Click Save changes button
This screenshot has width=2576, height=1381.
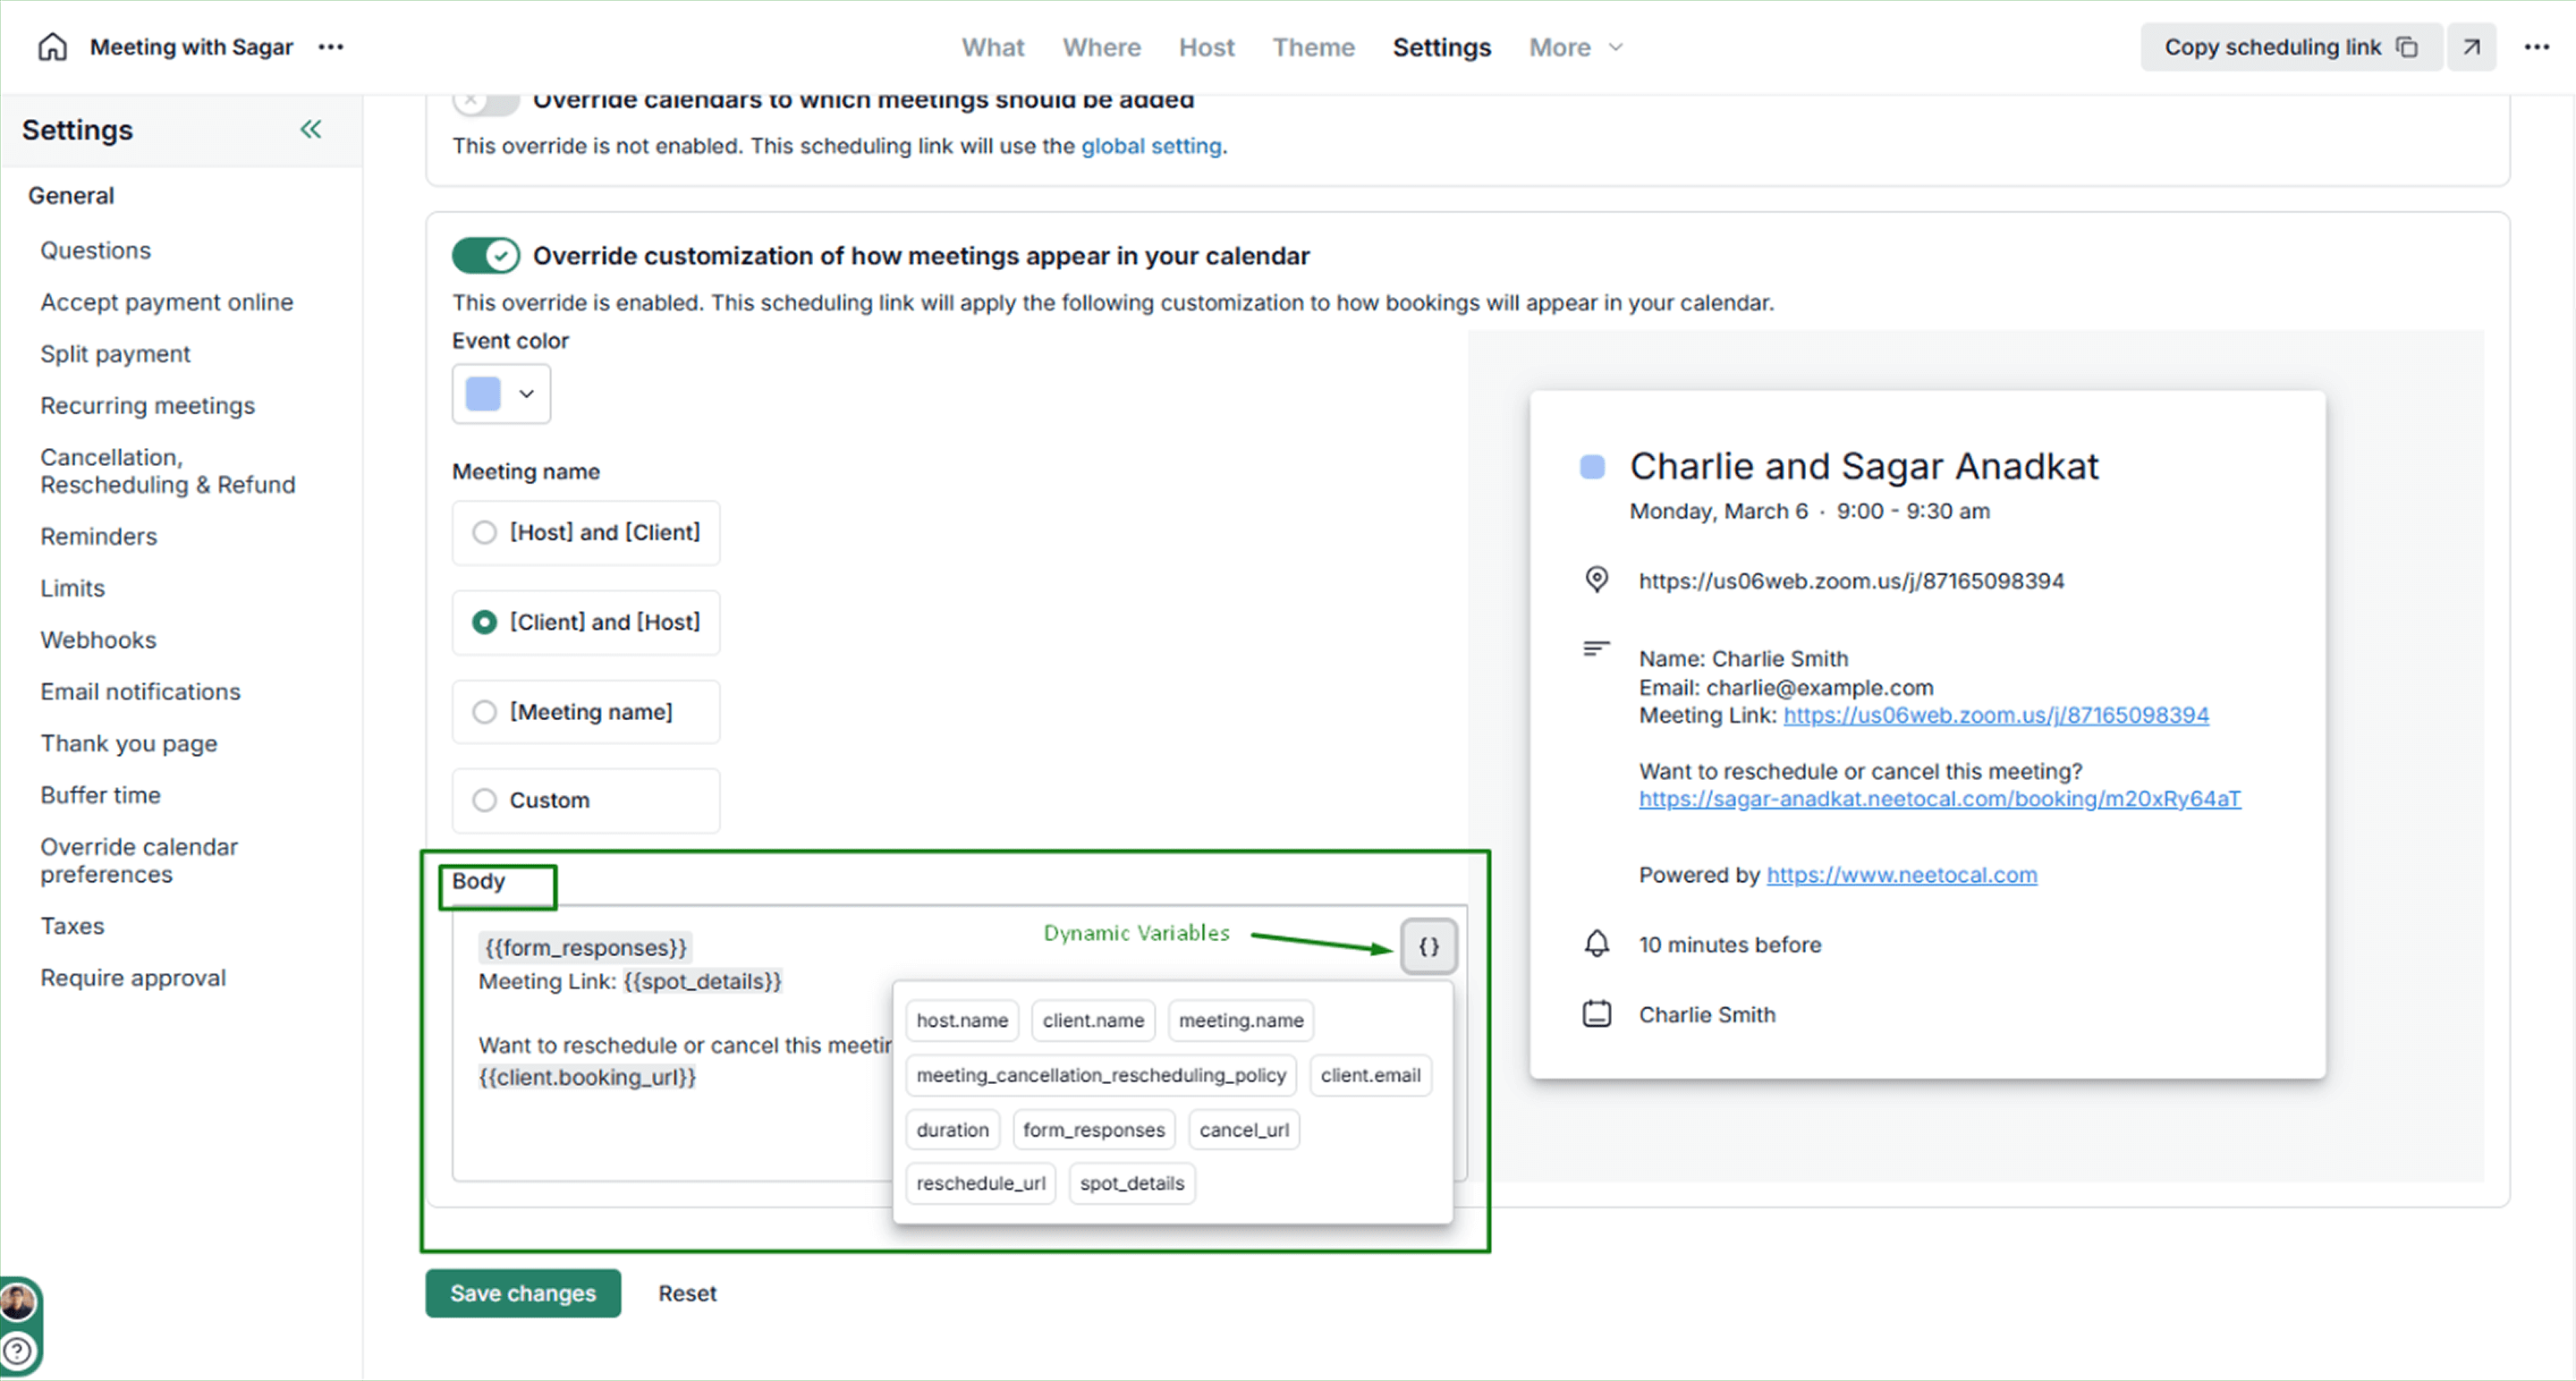[x=522, y=1294]
